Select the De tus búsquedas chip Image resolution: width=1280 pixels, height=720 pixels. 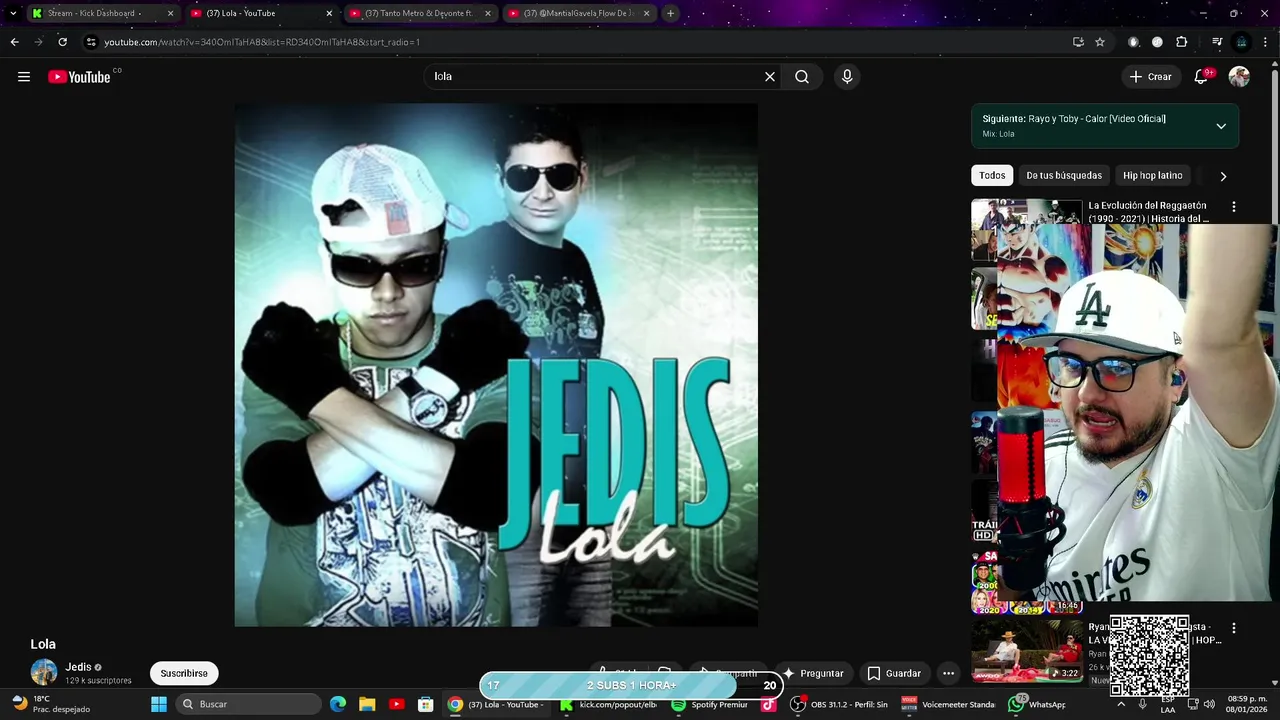pos(1064,175)
